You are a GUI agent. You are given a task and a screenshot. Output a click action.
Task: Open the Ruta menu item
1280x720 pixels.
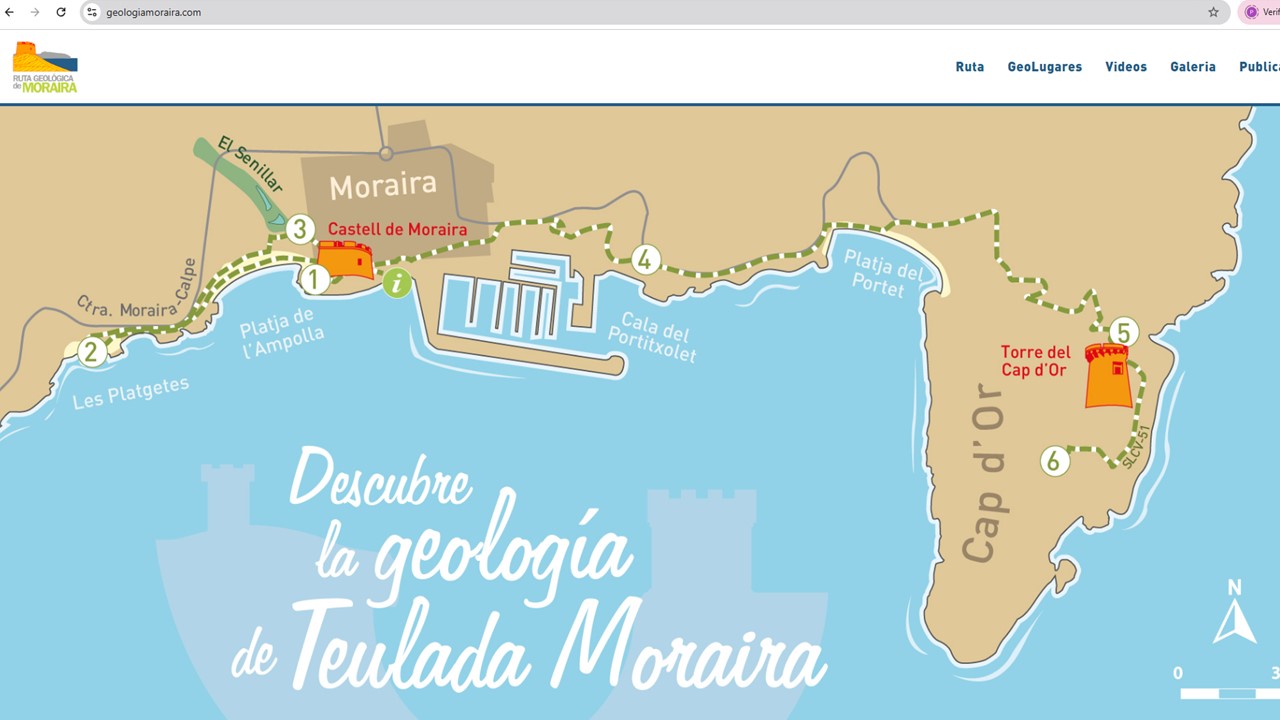[x=969, y=66]
